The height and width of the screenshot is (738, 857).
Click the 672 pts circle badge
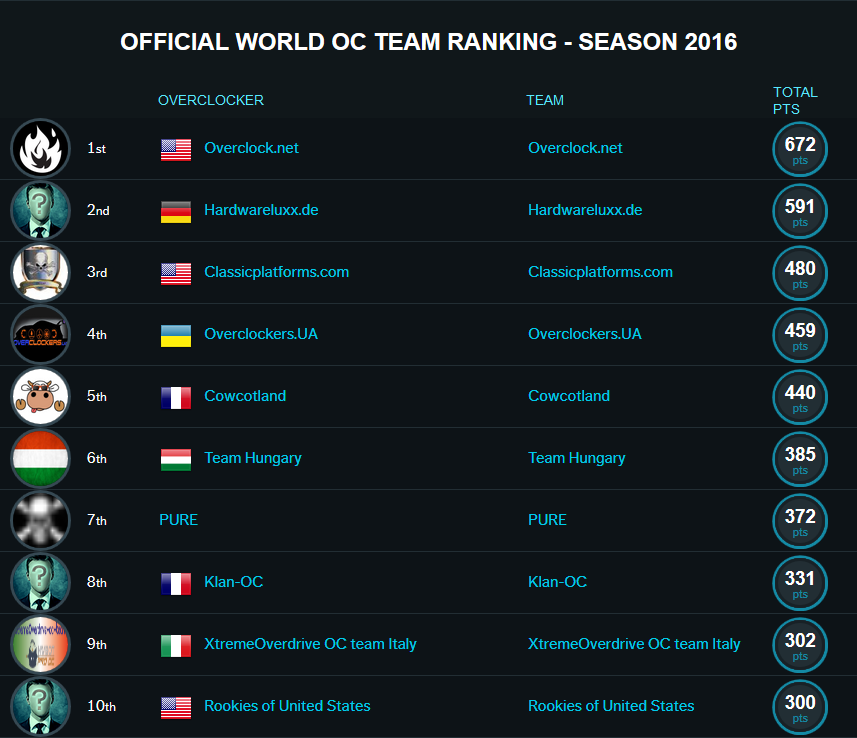tap(800, 149)
